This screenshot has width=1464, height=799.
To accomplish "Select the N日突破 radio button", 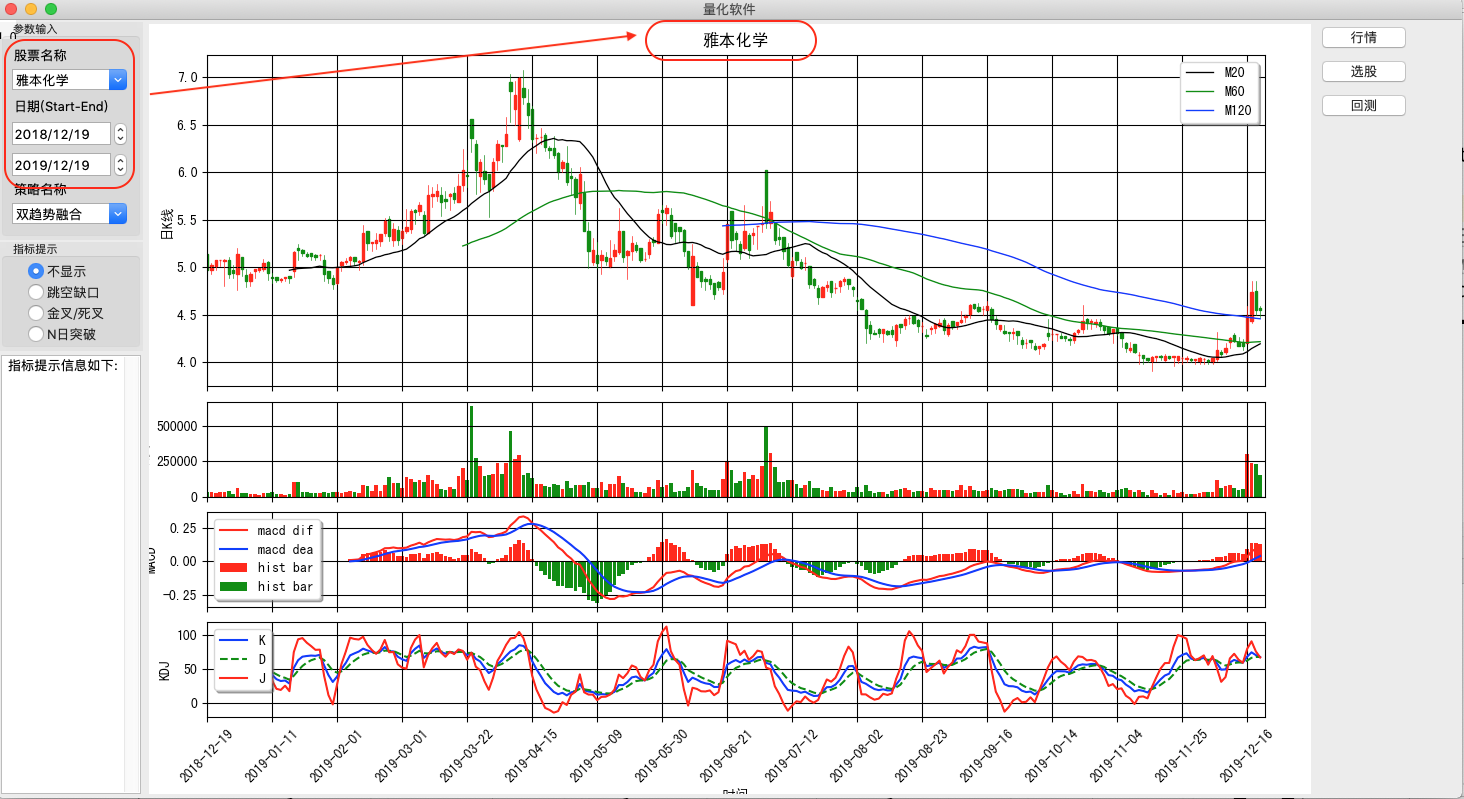I will [x=62, y=334].
